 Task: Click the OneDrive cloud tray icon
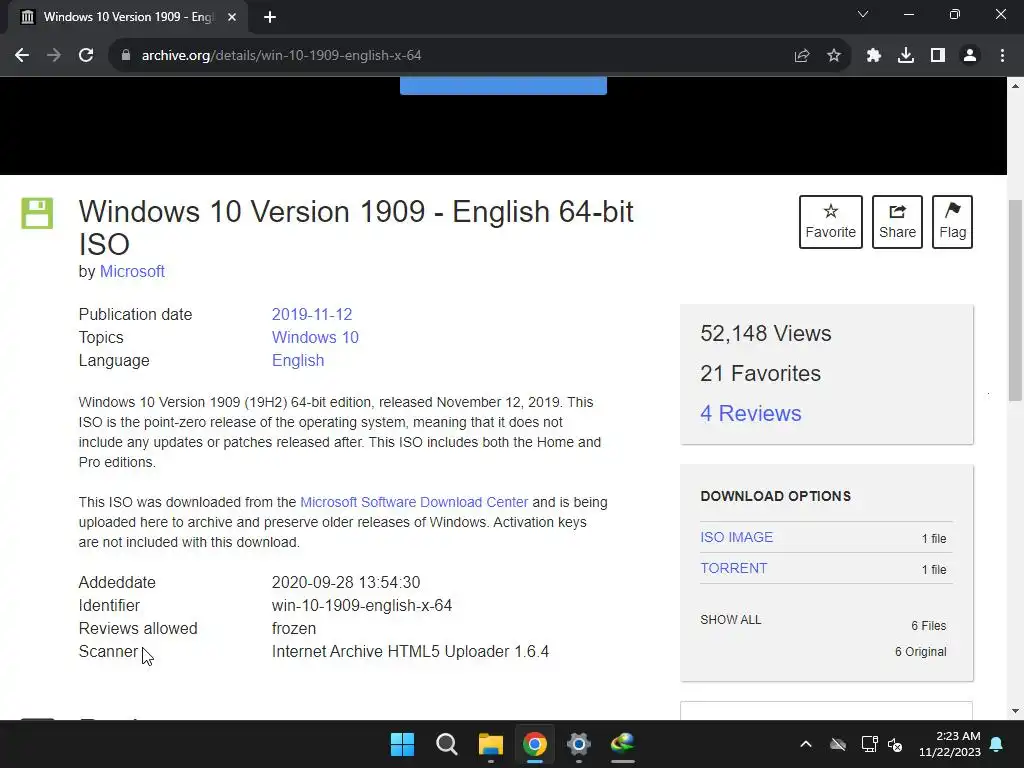click(x=838, y=744)
